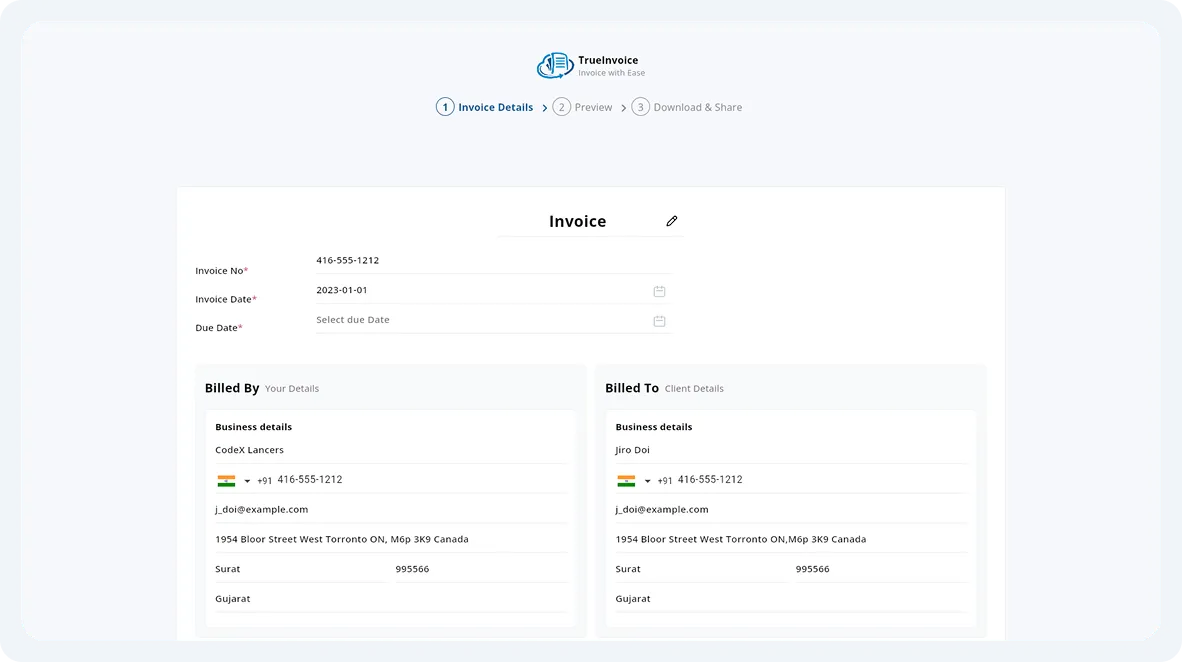Click the +91 code in Billed To
This screenshot has height=662, width=1182.
[665, 481]
